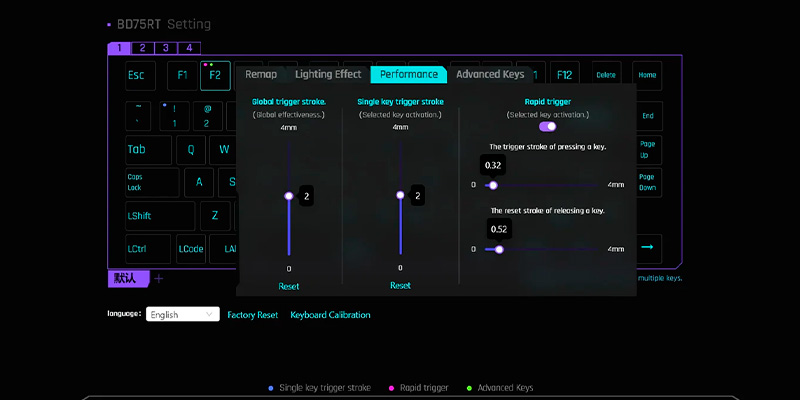The height and width of the screenshot is (400, 800).
Task: Select the Delete key
Action: [x=606, y=76]
